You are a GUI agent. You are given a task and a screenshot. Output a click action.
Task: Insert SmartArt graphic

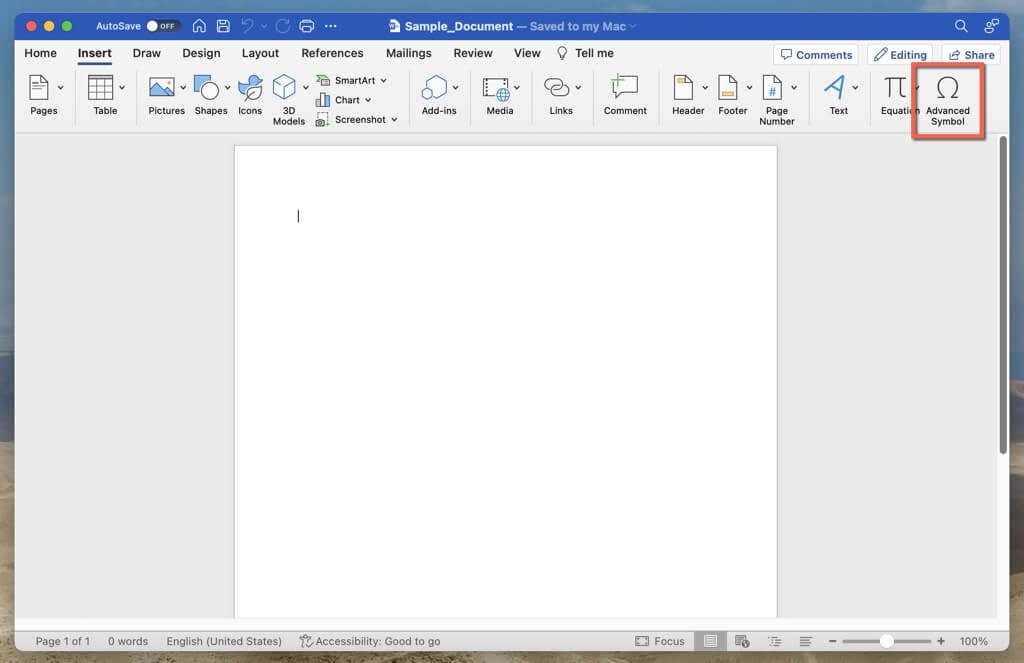[x=345, y=80]
